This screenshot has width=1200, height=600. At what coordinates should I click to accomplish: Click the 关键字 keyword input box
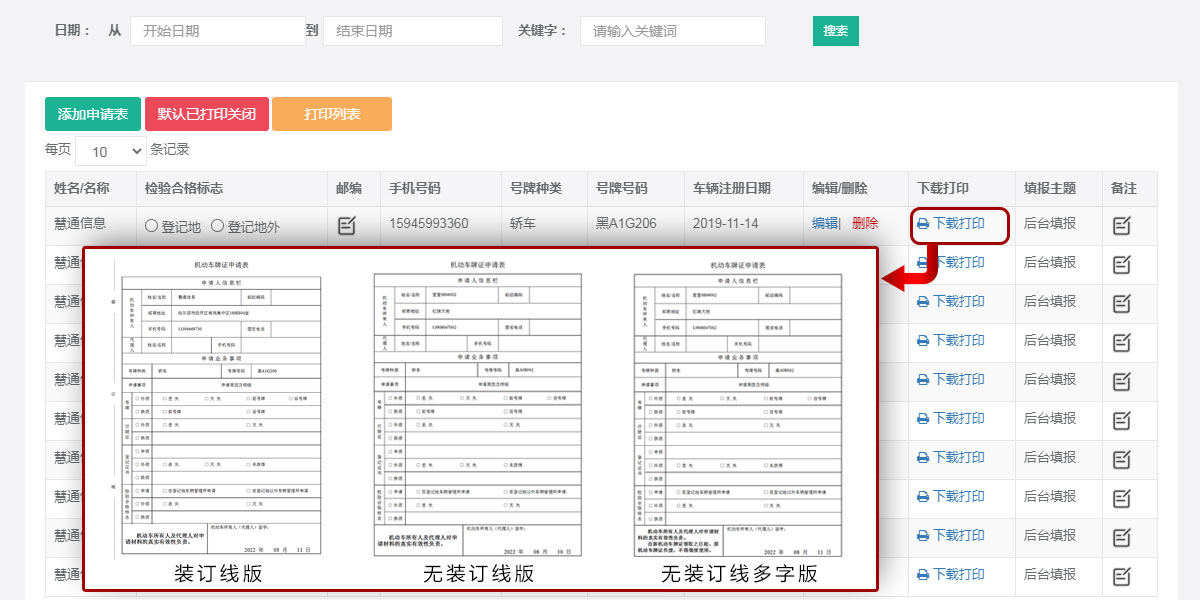(672, 31)
